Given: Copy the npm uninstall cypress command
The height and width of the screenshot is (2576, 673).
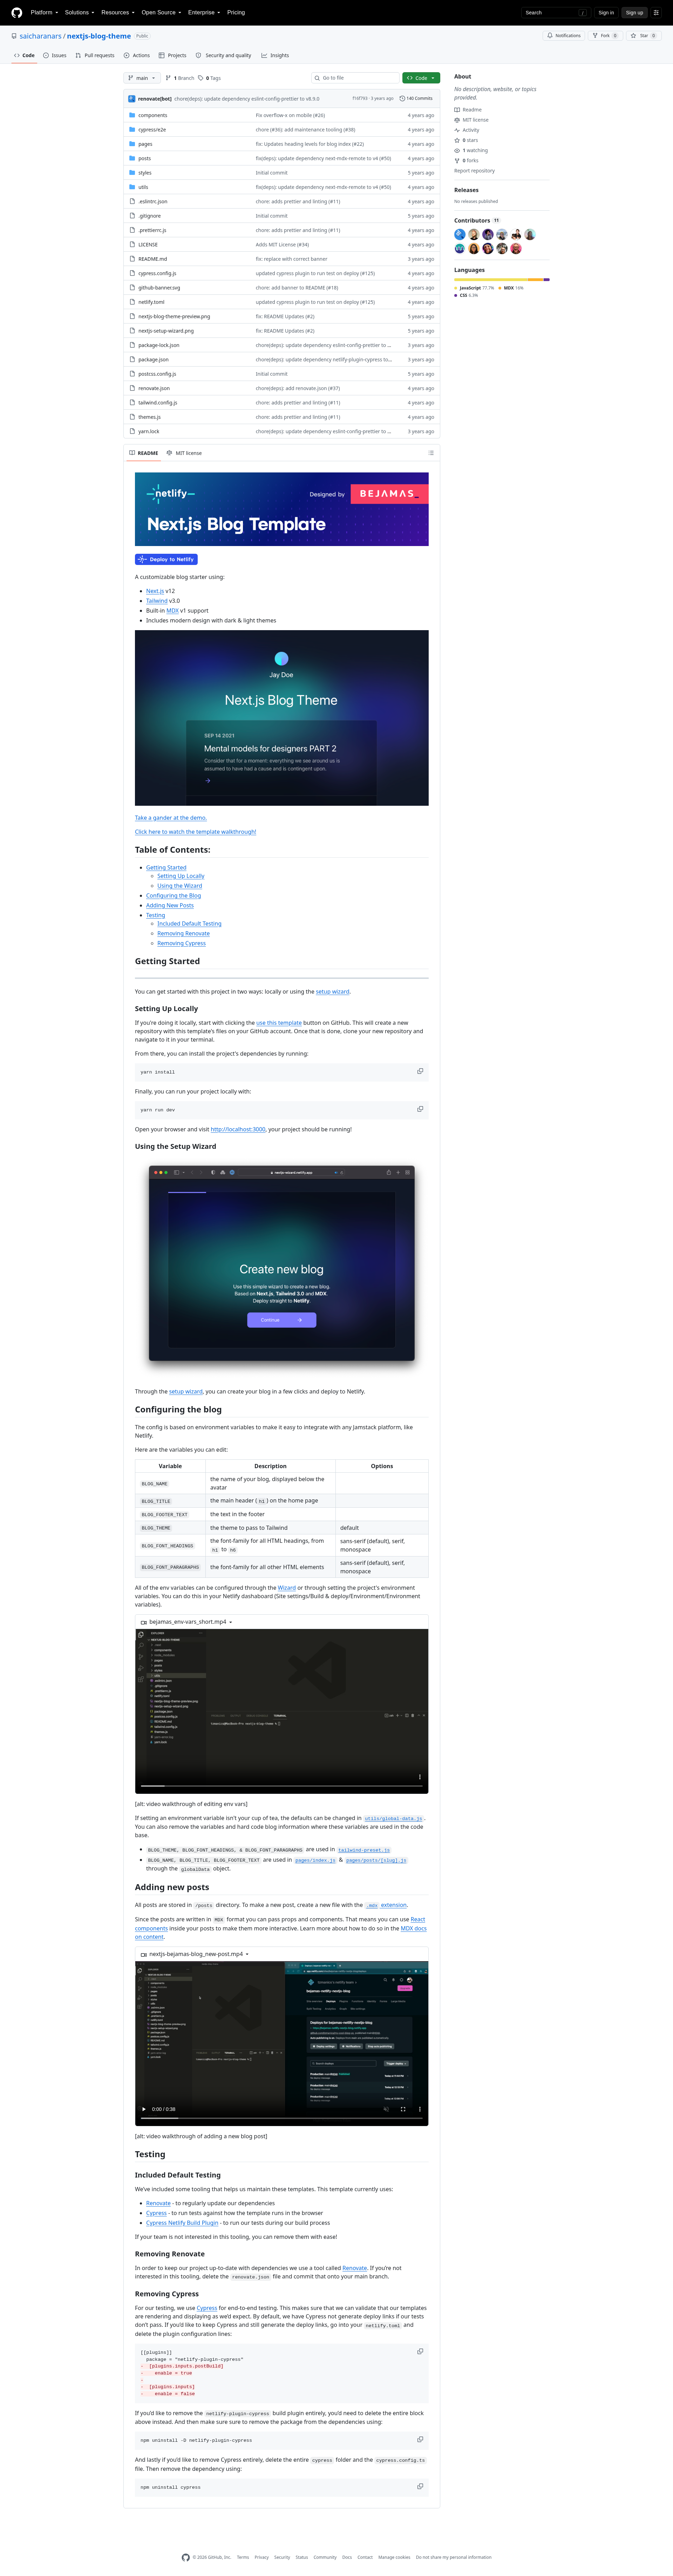Looking at the screenshot, I should (420, 2486).
